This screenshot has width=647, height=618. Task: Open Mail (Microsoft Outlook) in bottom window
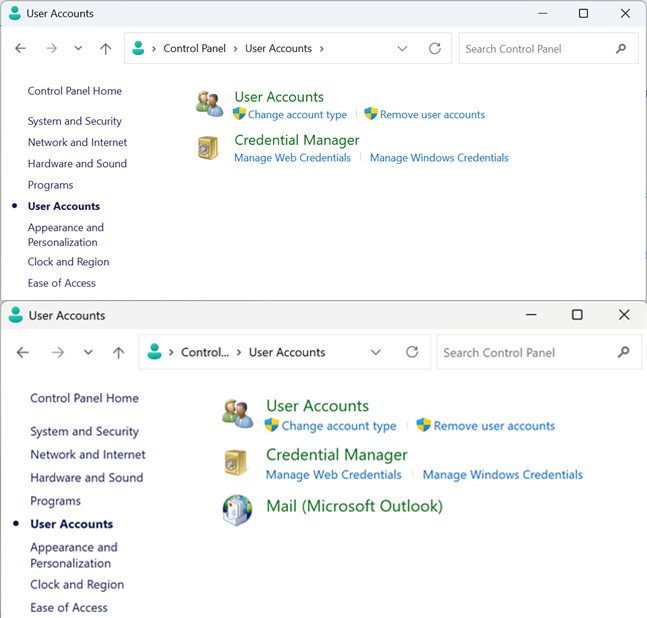[x=354, y=506]
